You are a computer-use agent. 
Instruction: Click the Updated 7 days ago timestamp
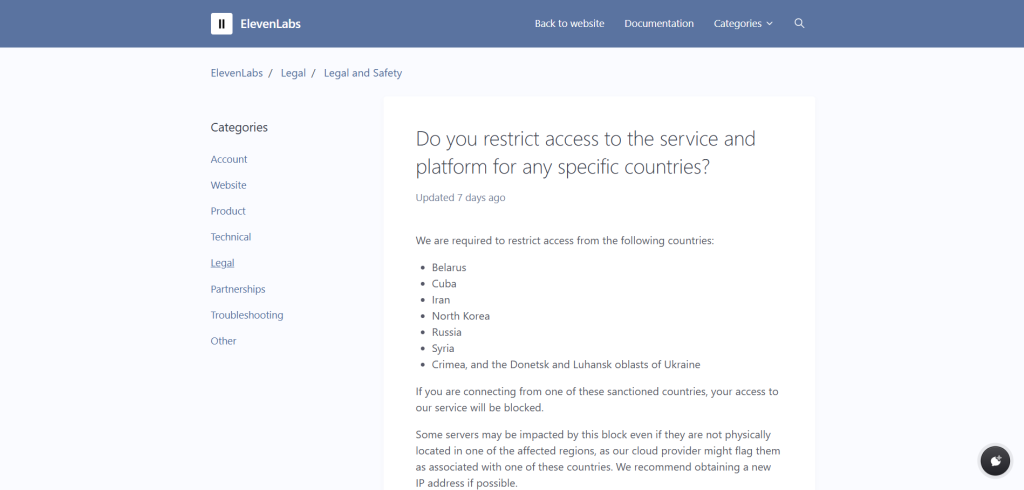click(x=460, y=198)
